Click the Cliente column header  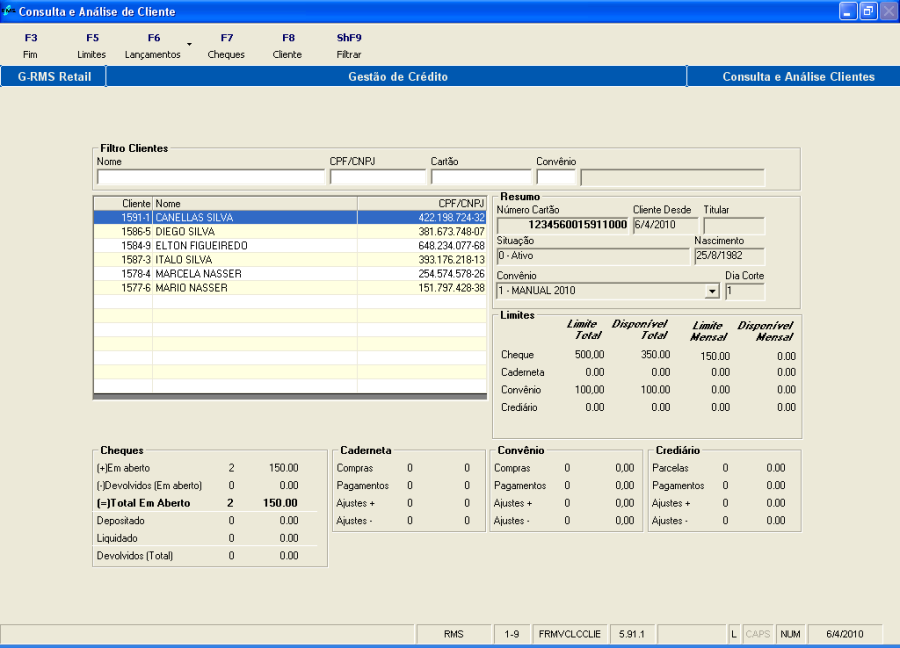click(x=123, y=204)
